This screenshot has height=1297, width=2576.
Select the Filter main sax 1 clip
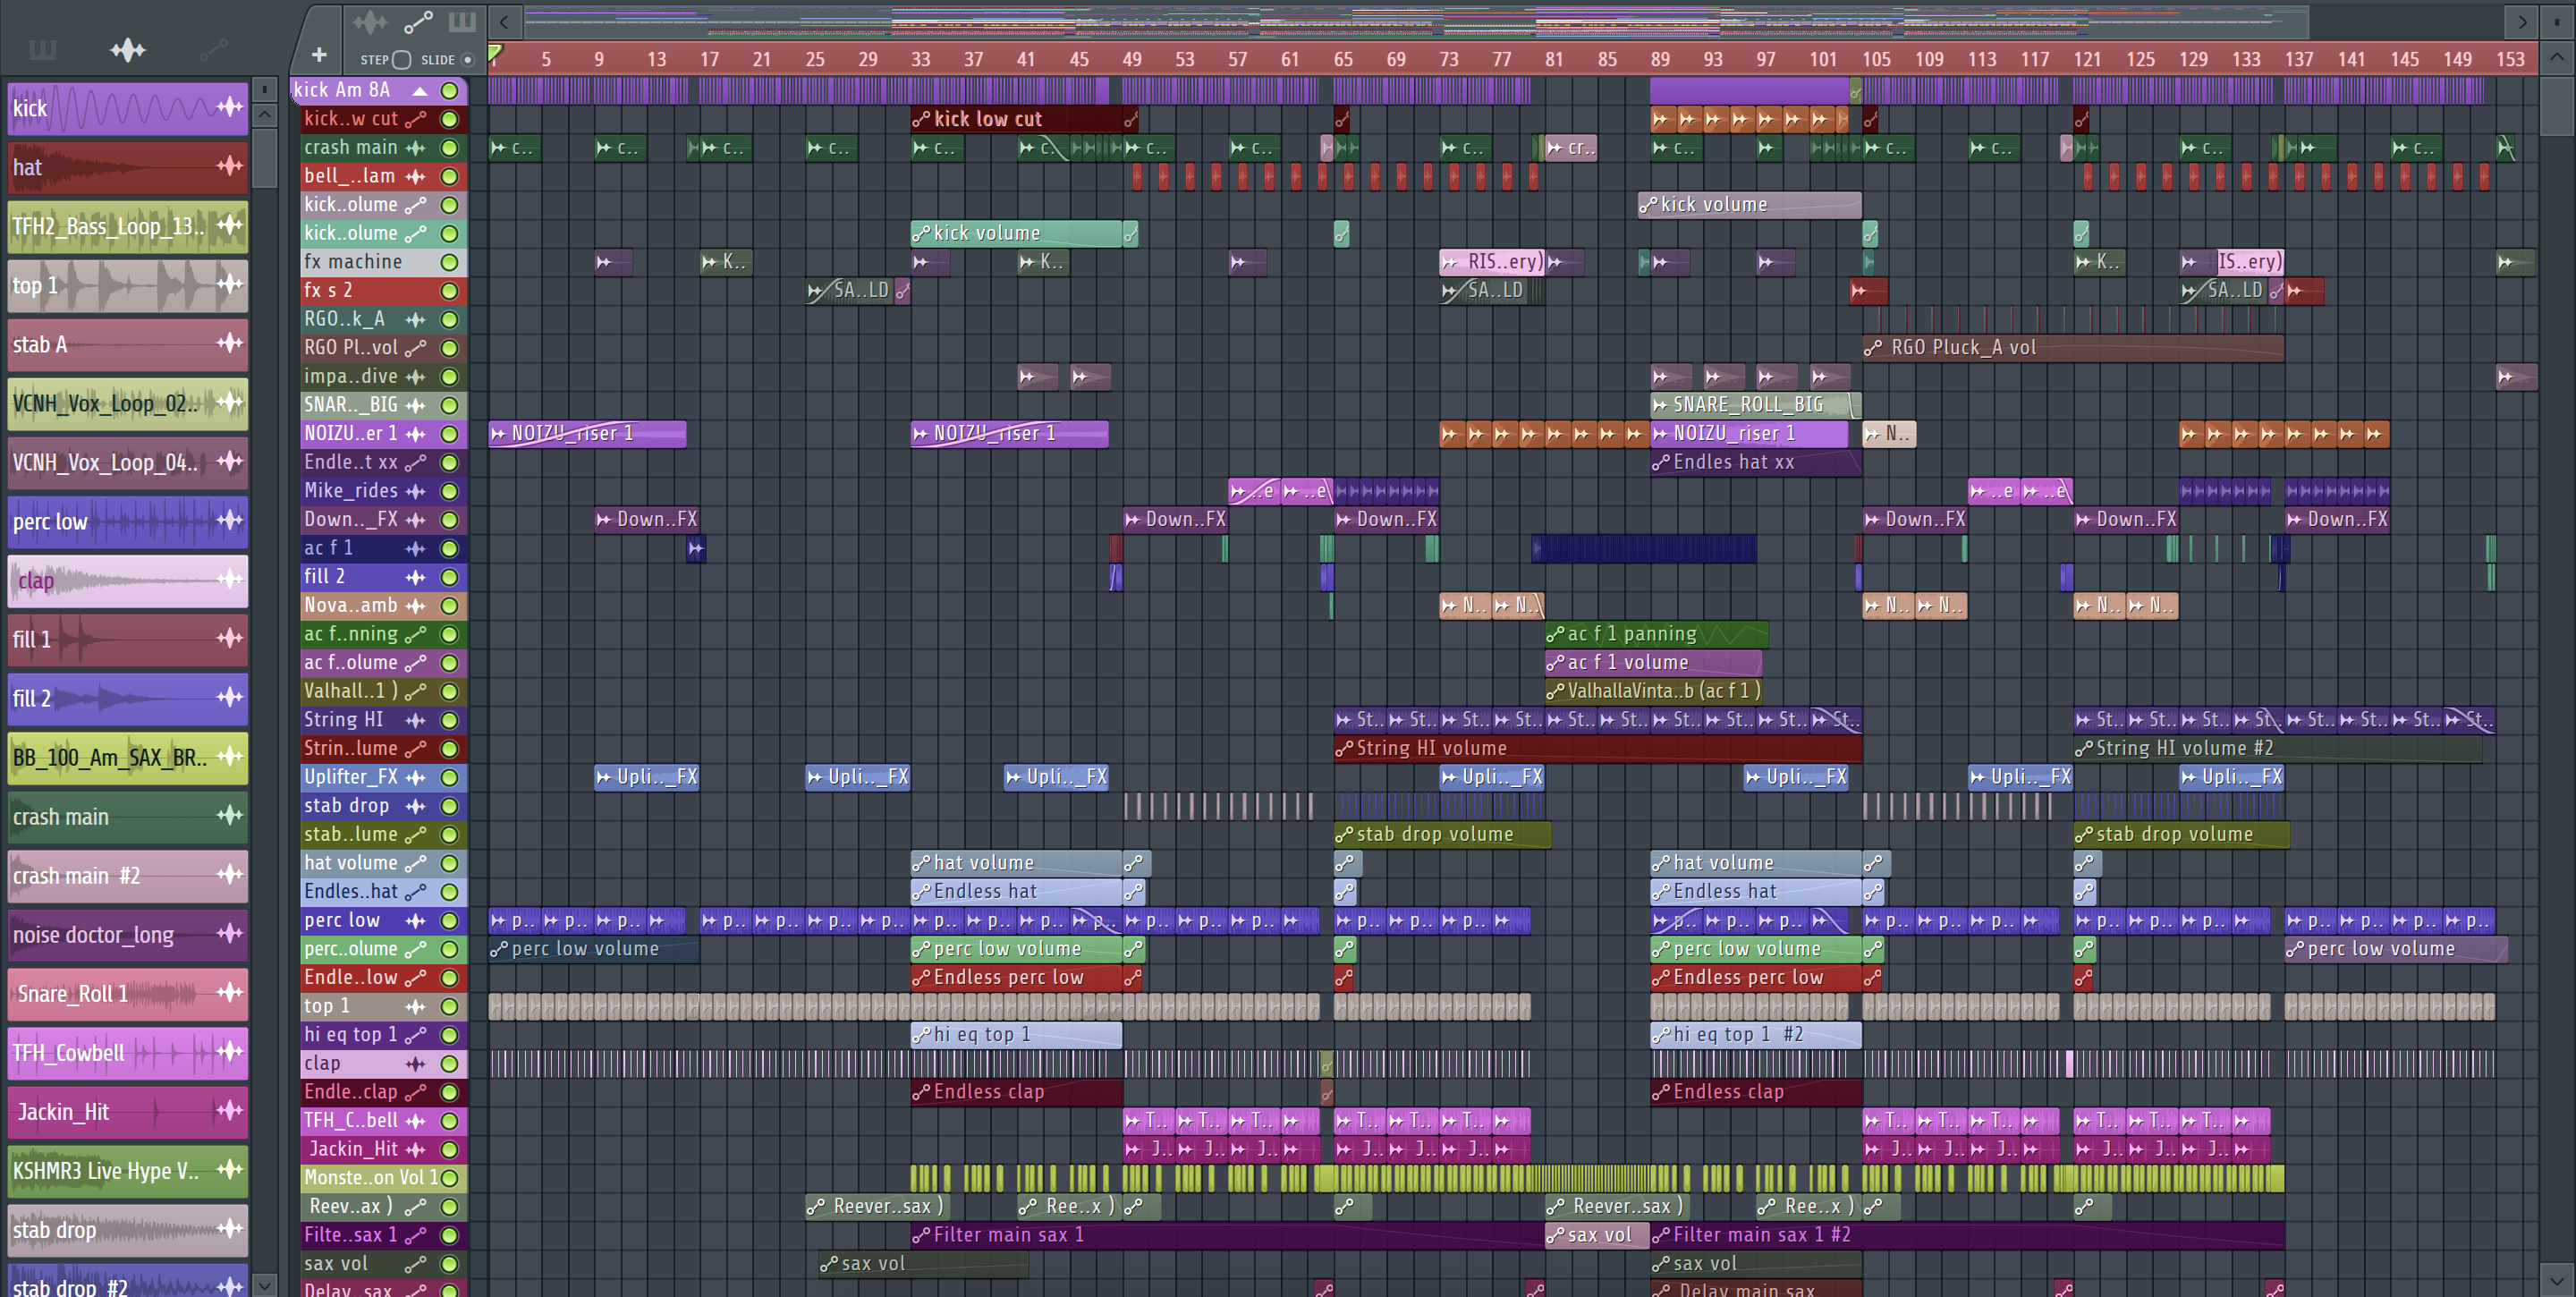1227,1236
